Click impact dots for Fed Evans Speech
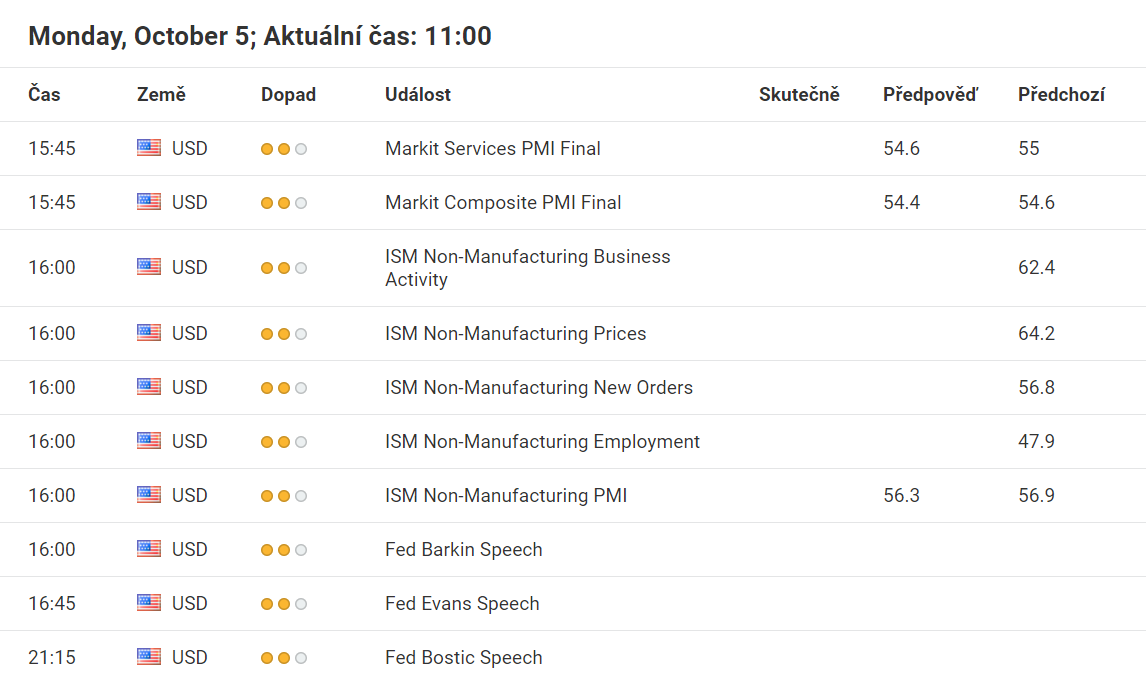 click(284, 604)
